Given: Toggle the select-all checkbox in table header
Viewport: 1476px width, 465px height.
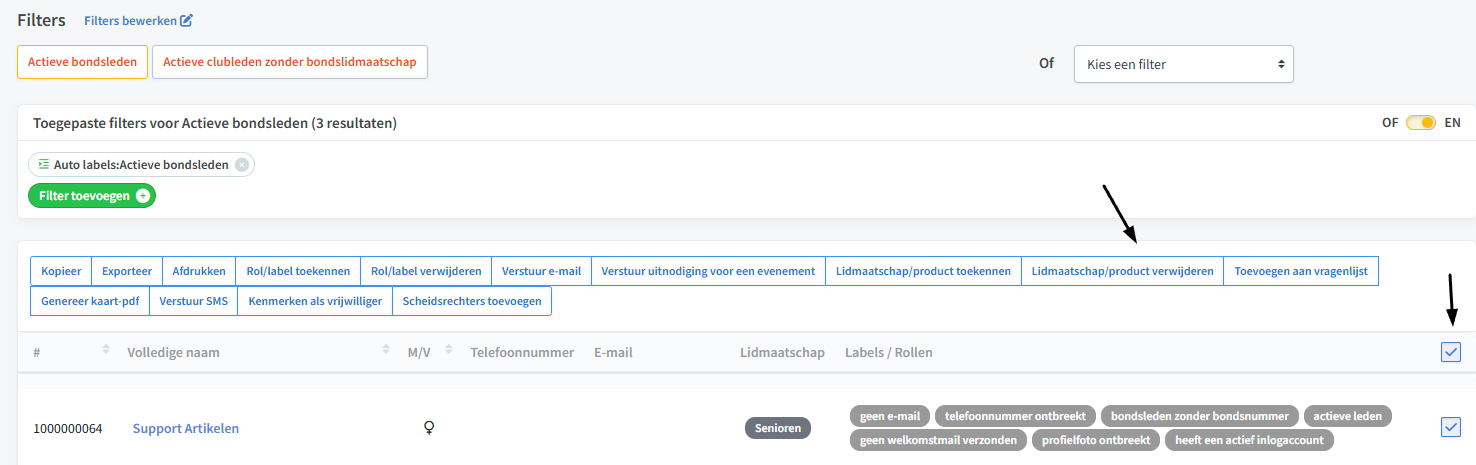Looking at the screenshot, I should click(1451, 351).
